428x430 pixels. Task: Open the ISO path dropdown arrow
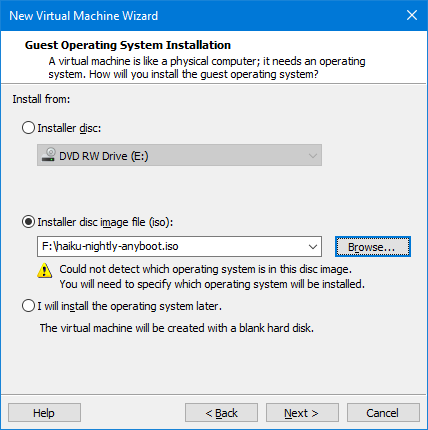coord(313,247)
